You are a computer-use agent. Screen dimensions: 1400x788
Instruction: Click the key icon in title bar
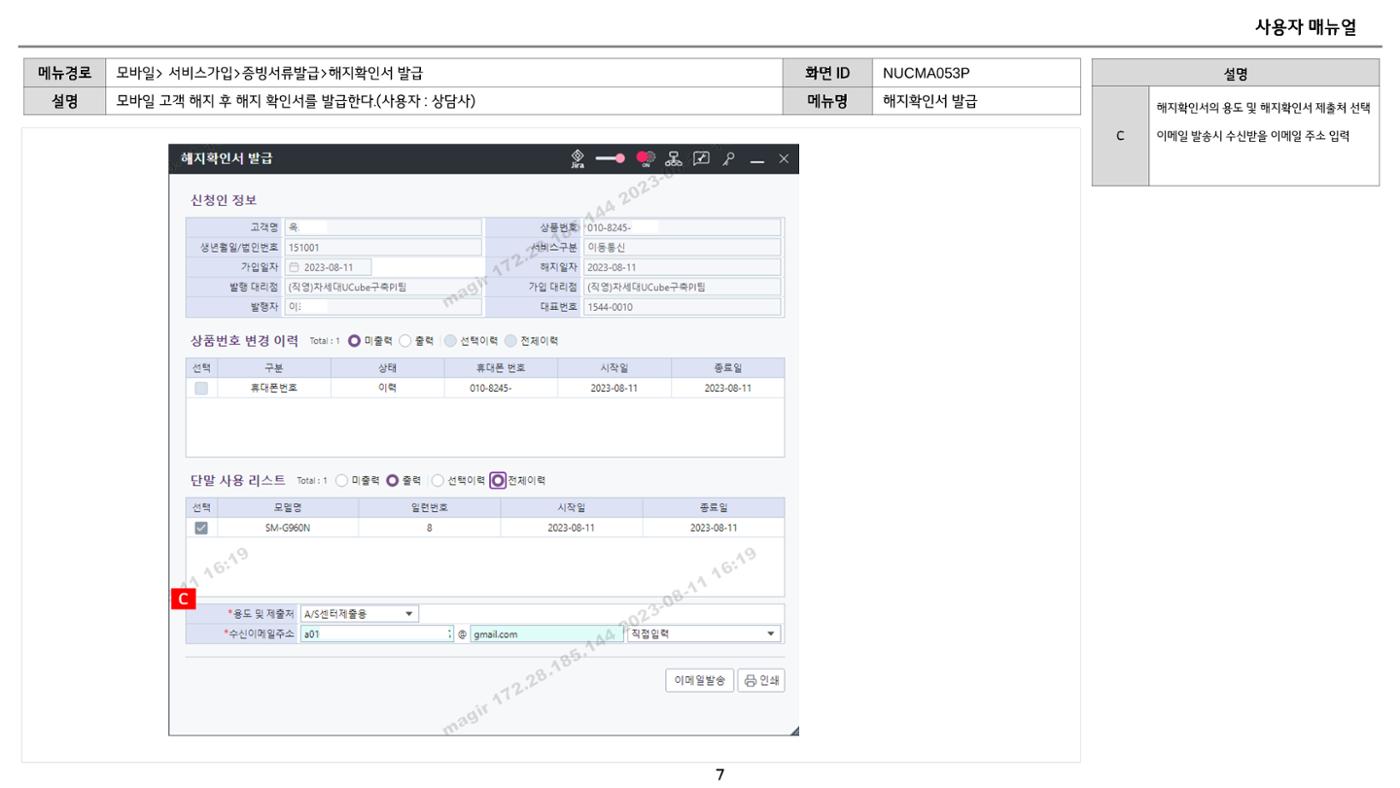(x=729, y=158)
